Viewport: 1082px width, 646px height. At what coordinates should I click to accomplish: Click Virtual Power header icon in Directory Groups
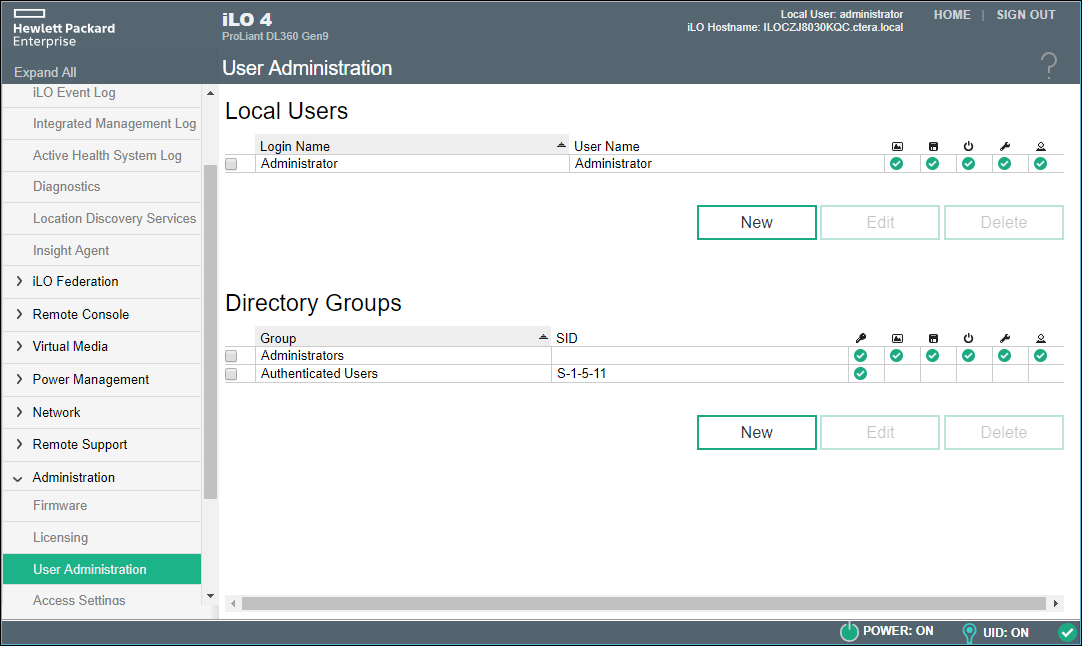coord(969,338)
